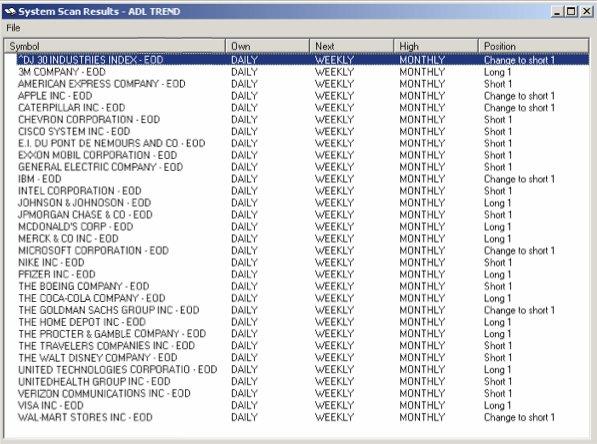Click Microsoft's 'Change to short 1' position
Screen dimensions: 597x444
click(519, 250)
